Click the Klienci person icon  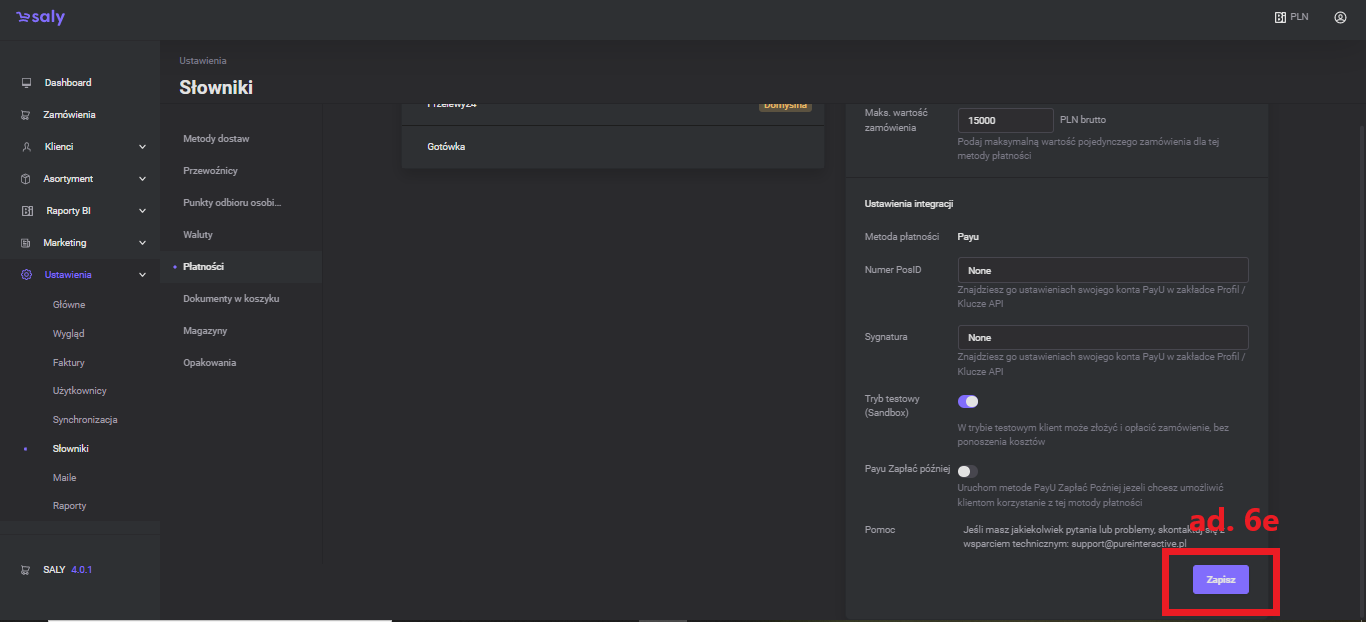pyautogui.click(x=26, y=147)
